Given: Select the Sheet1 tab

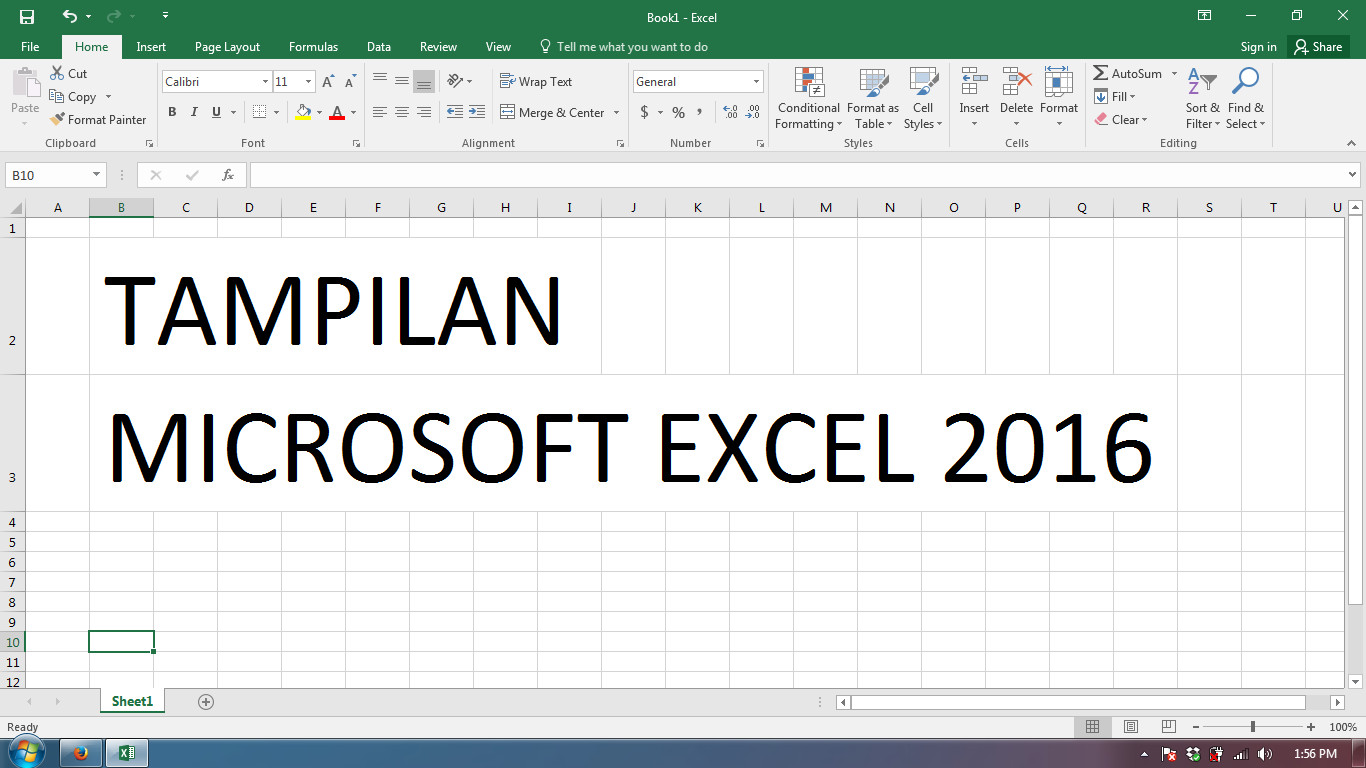Looking at the screenshot, I should [x=132, y=702].
